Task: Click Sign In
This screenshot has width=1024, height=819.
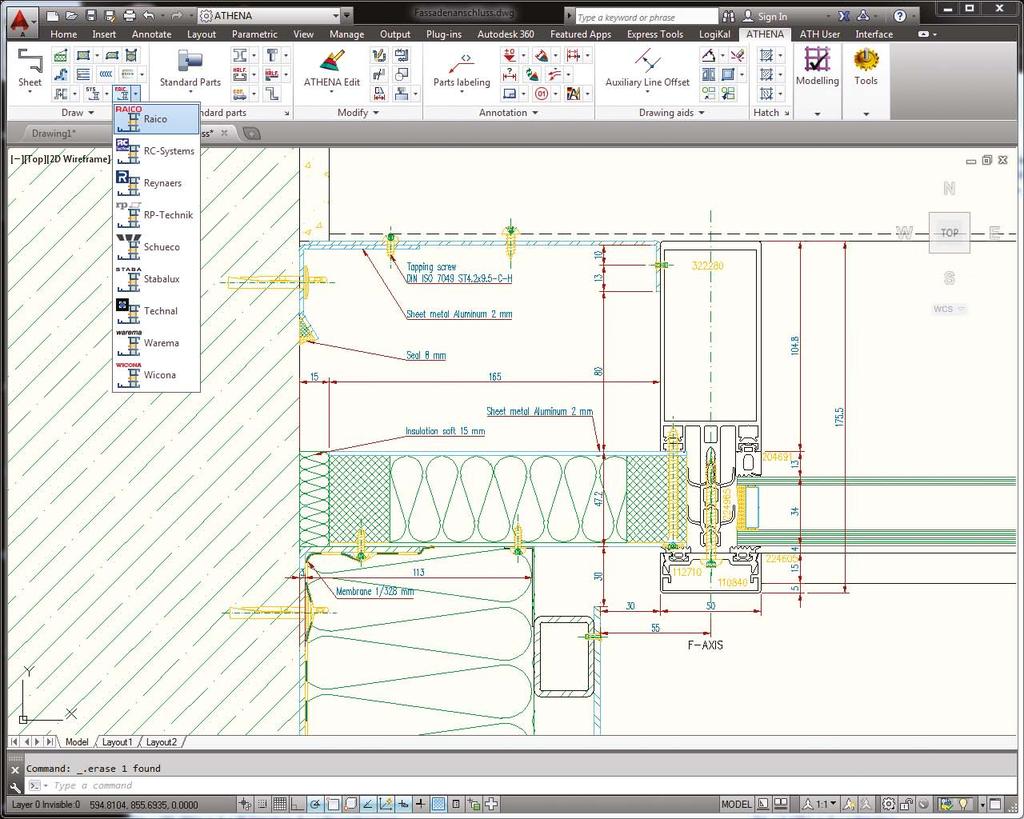Action: point(772,17)
